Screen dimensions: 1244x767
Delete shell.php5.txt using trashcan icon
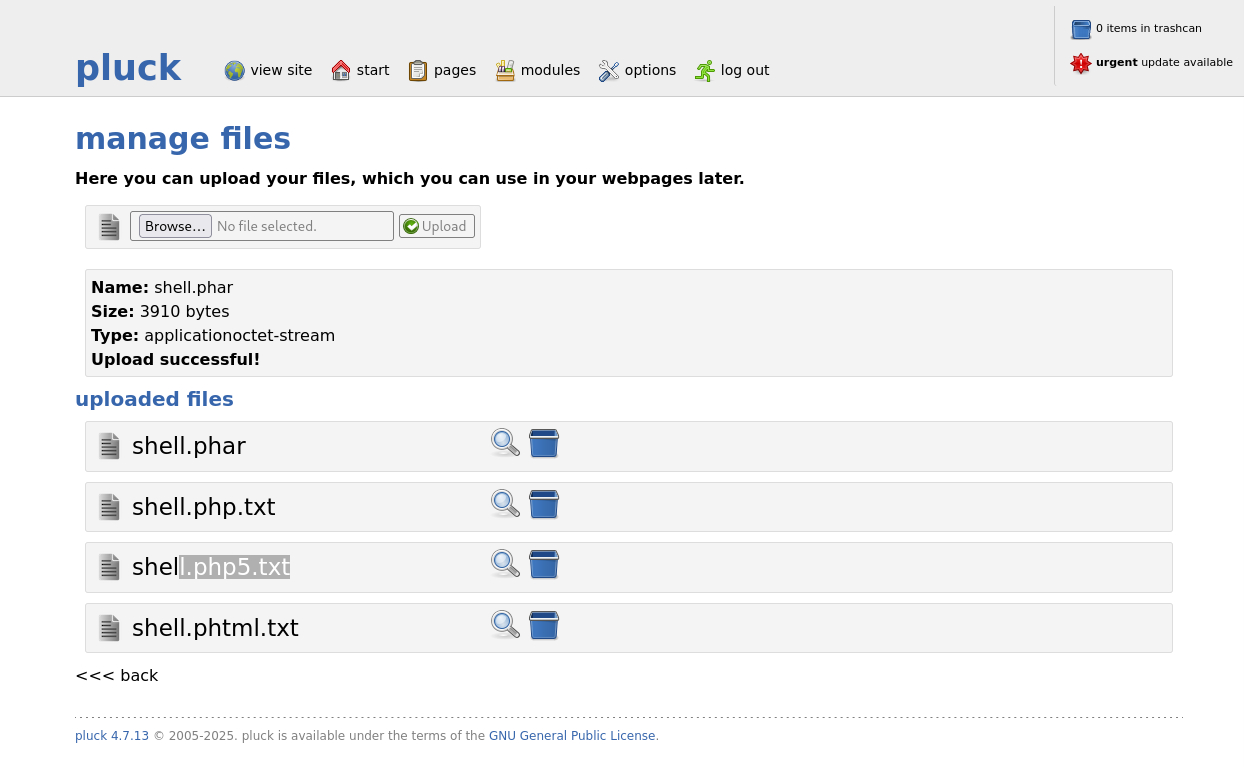pyautogui.click(x=544, y=564)
